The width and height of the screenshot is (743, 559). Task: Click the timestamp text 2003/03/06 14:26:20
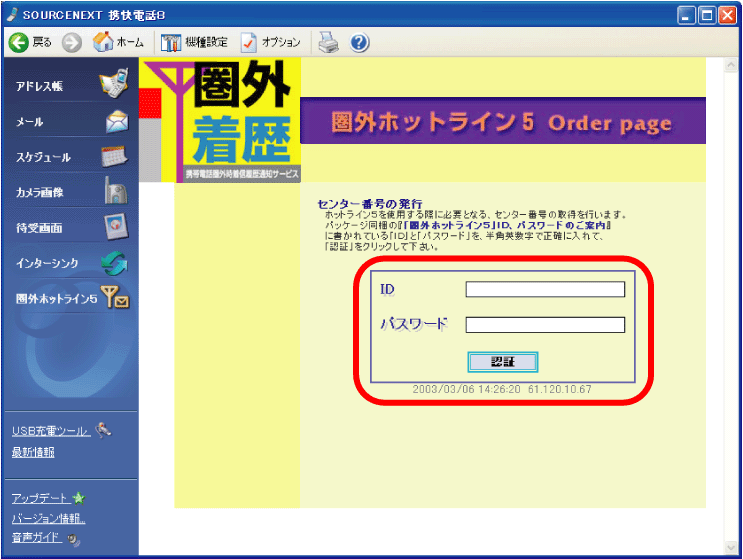(x=466, y=389)
